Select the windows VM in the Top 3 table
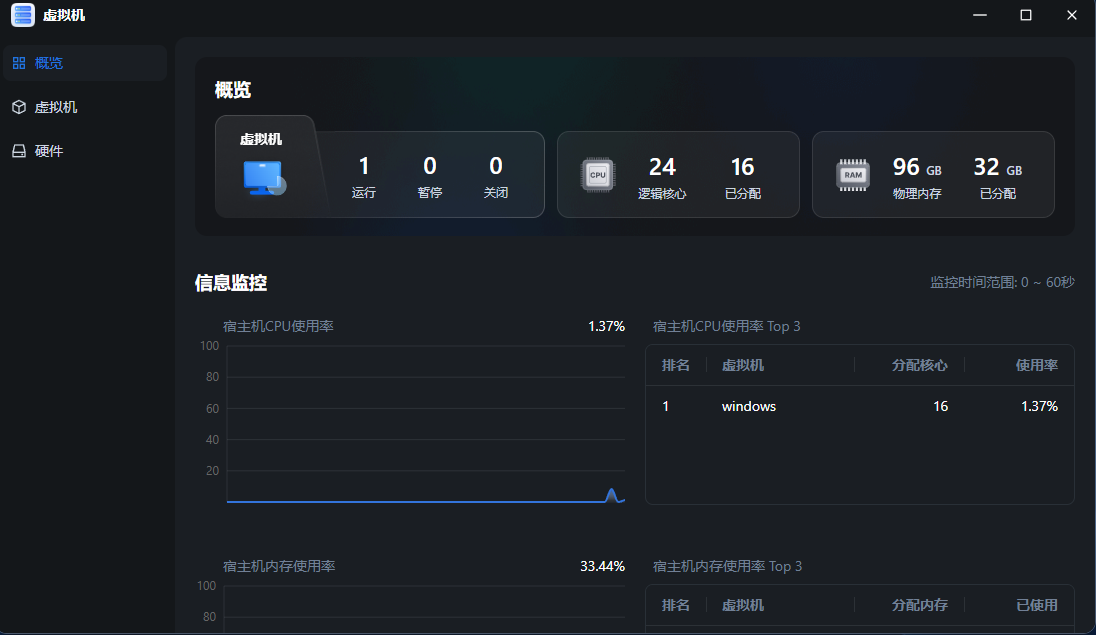 (748, 406)
